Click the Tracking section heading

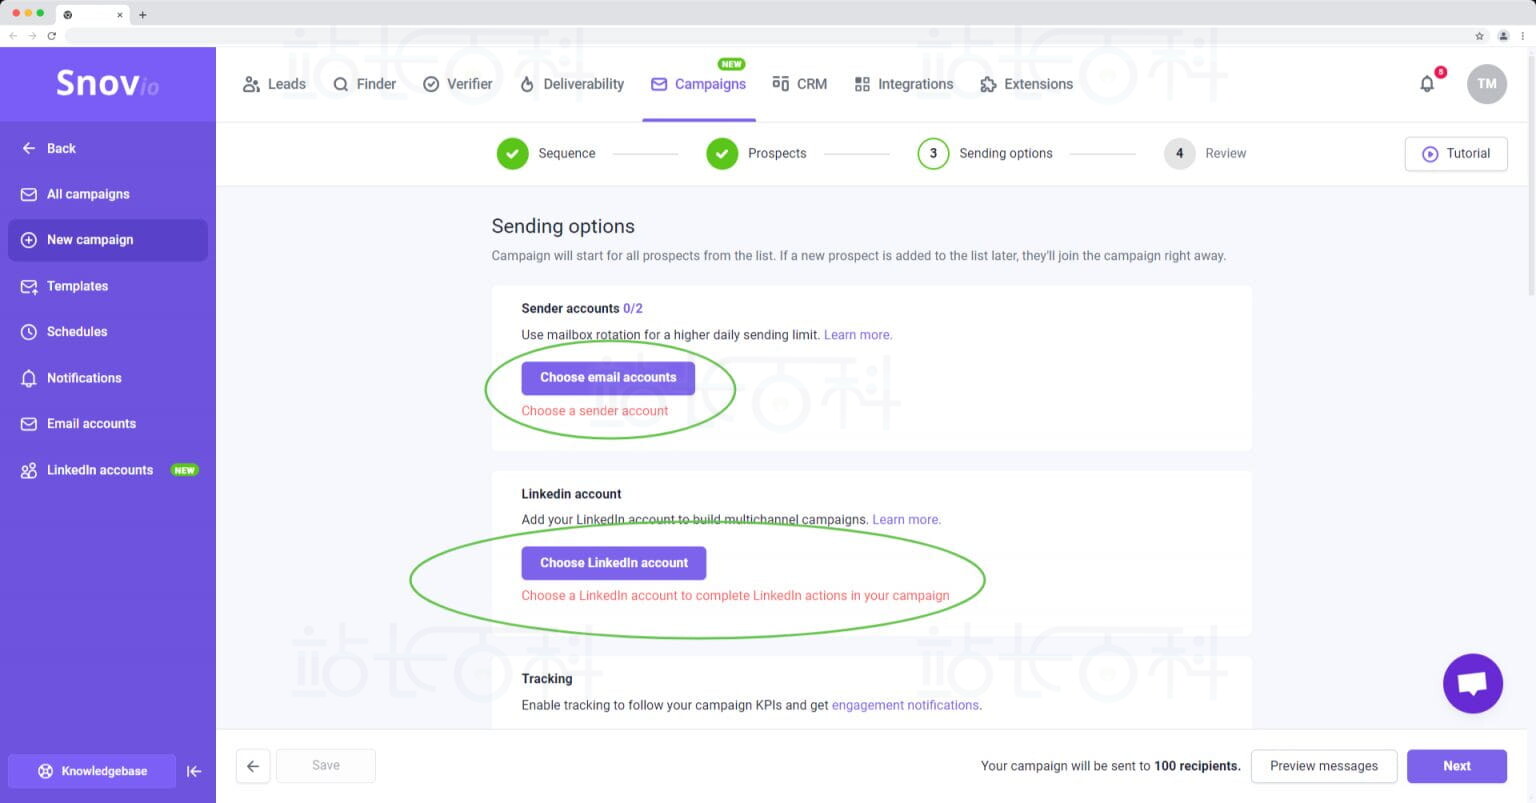(x=547, y=679)
